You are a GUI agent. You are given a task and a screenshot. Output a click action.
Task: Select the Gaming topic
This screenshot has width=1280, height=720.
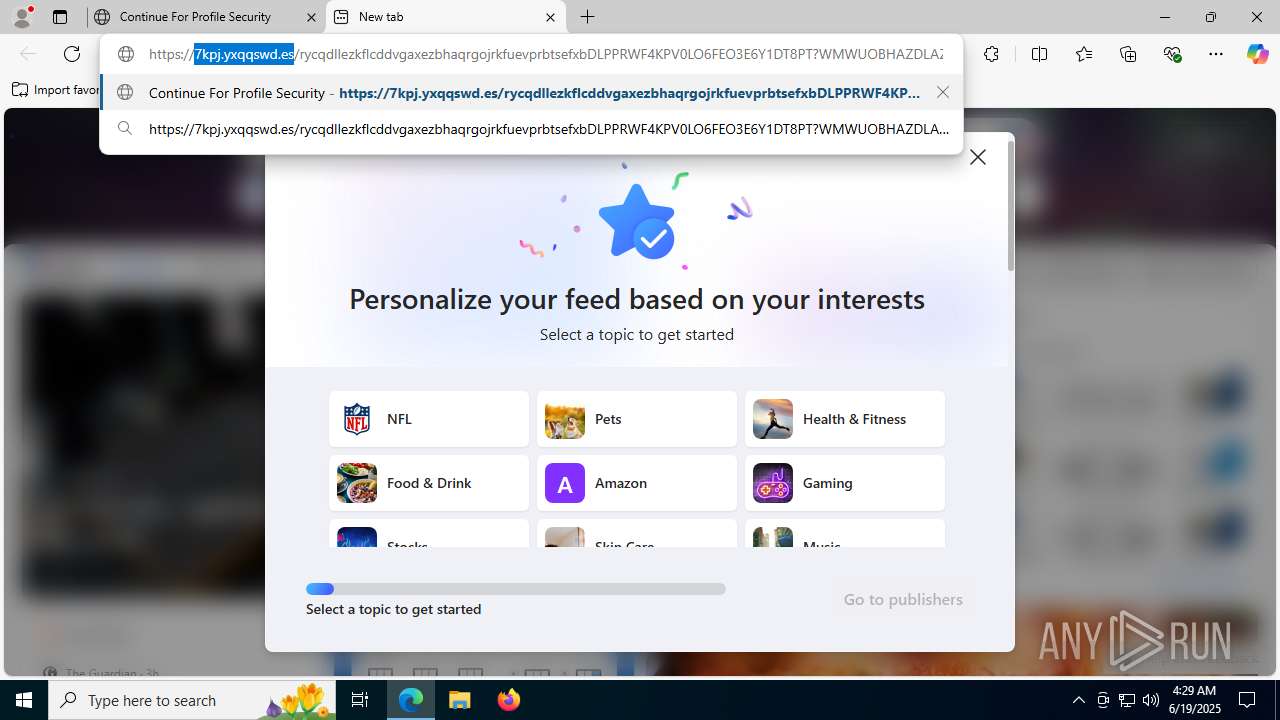point(845,483)
